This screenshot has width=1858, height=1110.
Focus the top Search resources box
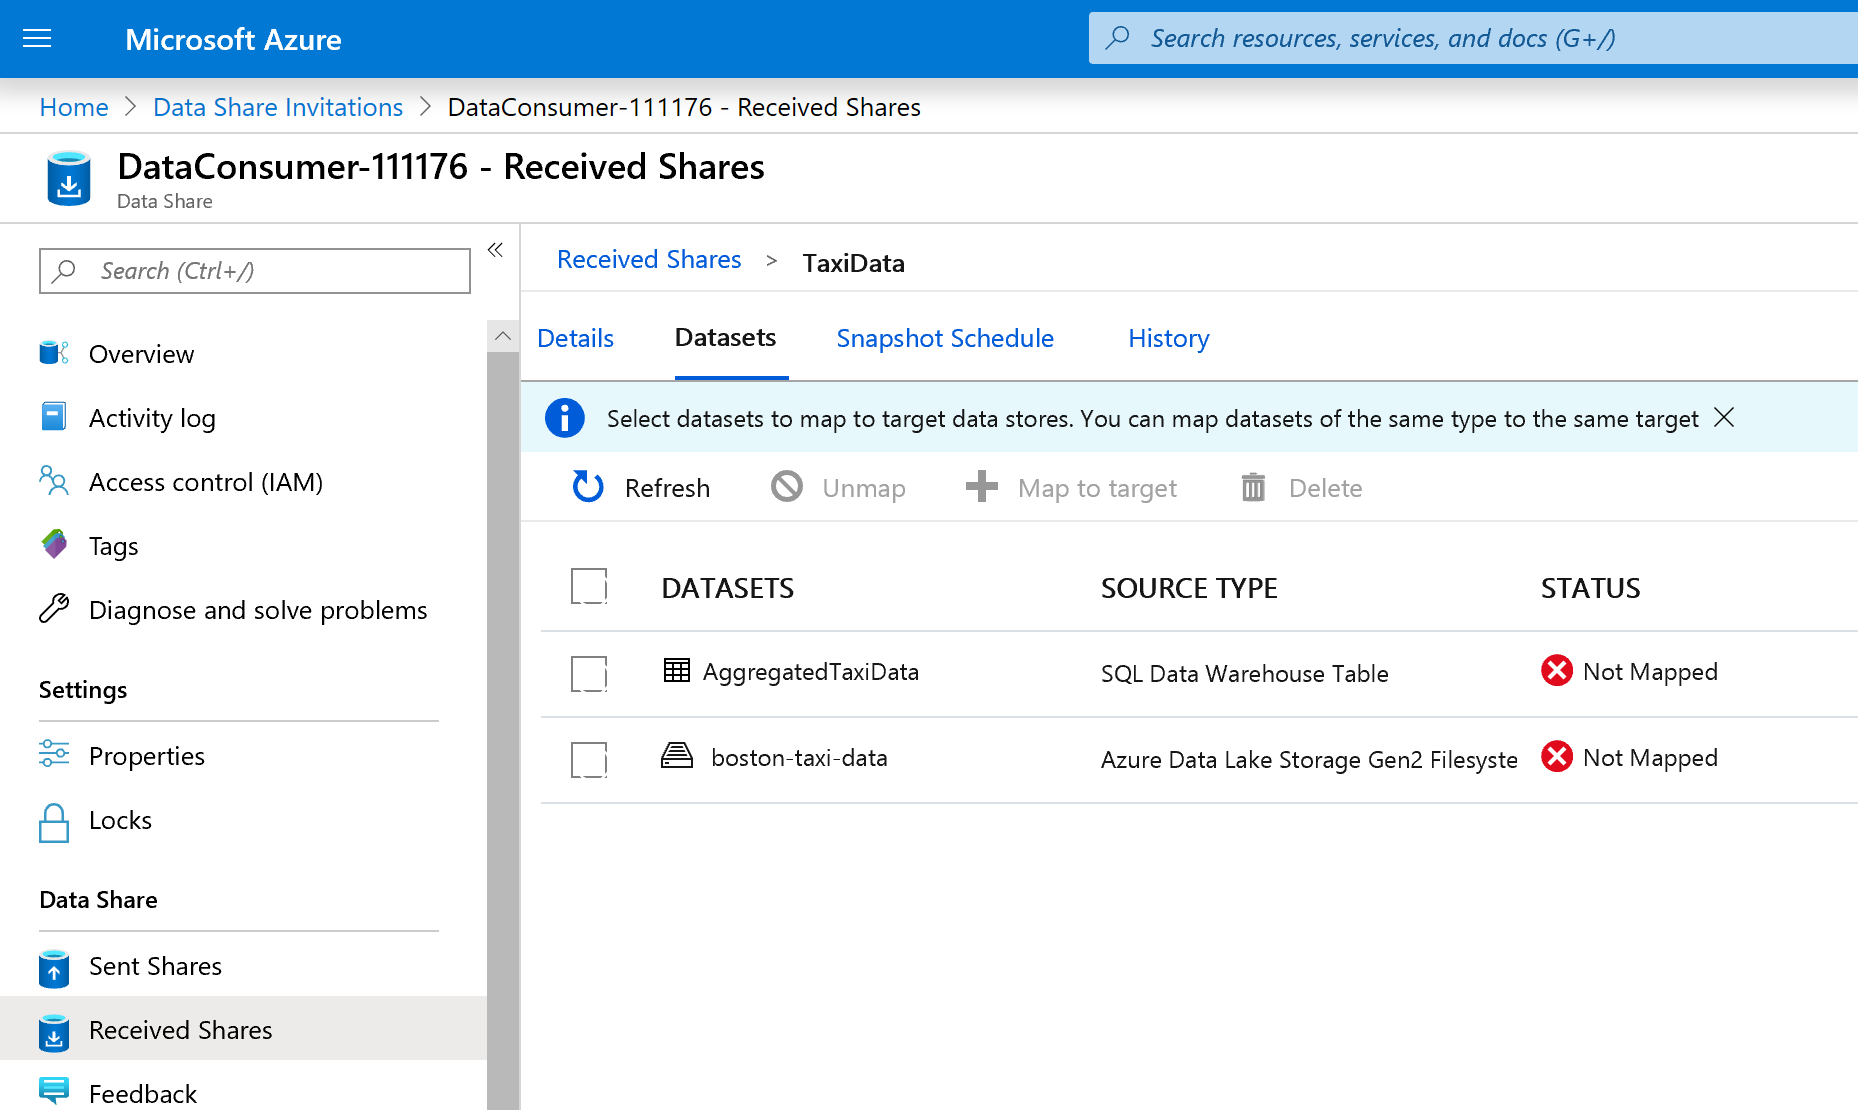tap(1473, 38)
